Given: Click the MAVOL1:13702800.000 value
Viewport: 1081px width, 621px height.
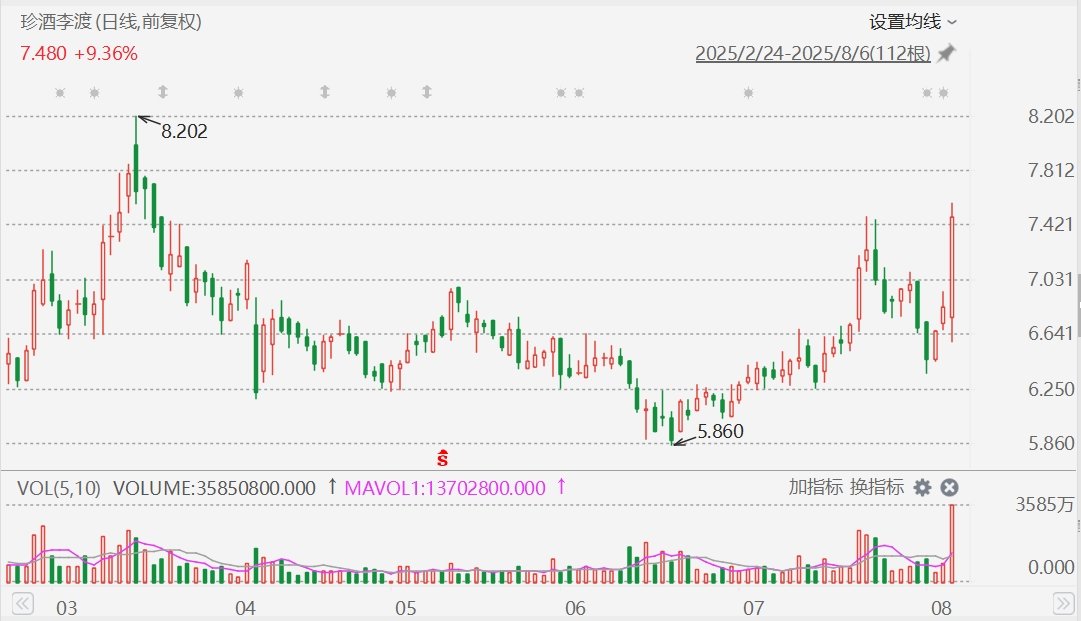Looking at the screenshot, I should 445,488.
